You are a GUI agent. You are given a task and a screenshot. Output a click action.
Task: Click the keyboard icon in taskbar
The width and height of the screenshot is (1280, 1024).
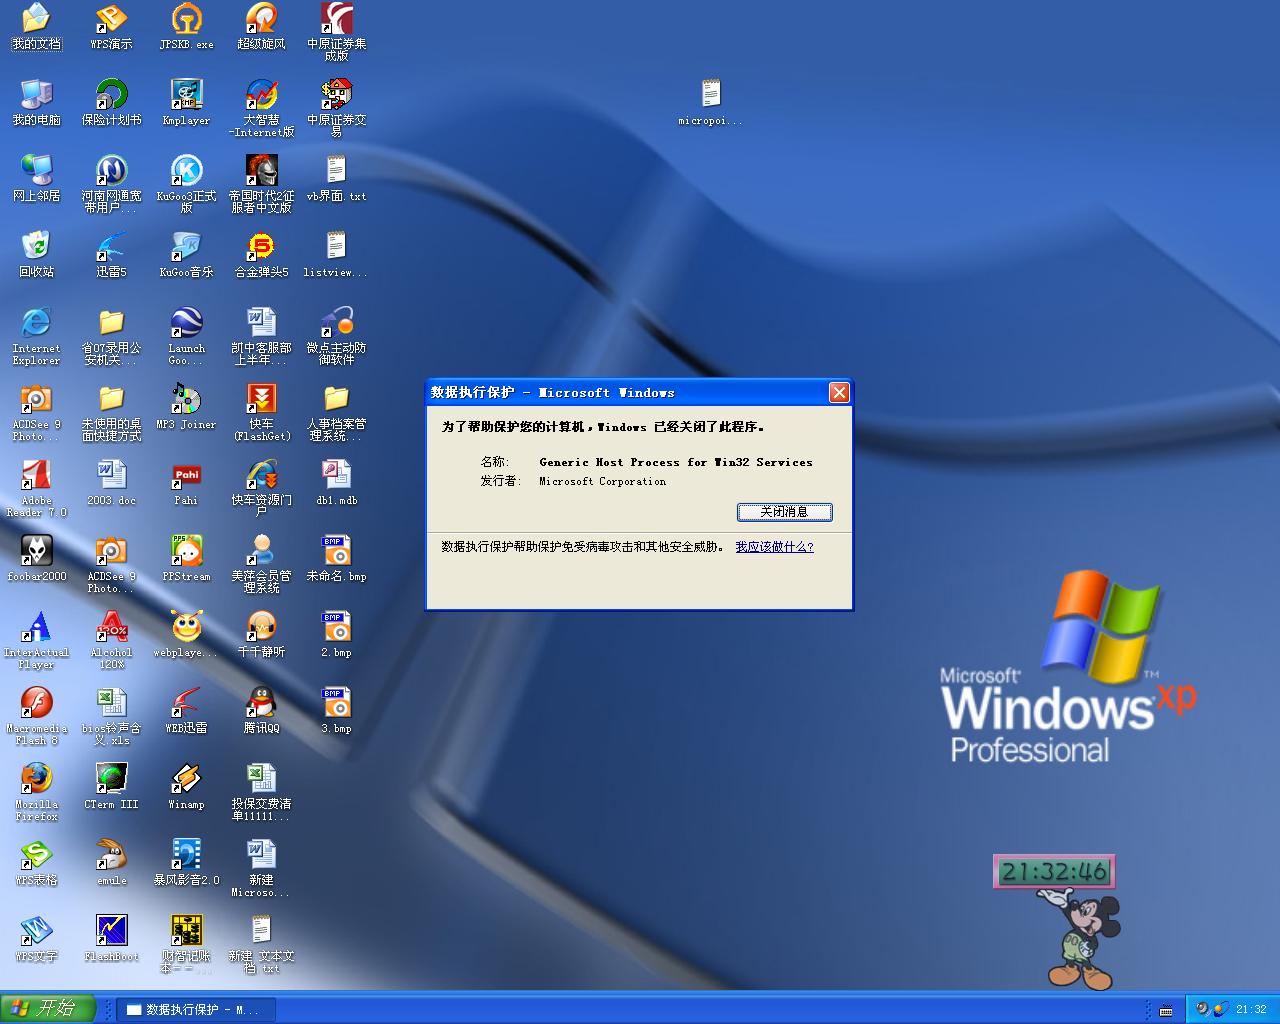pyautogui.click(x=1165, y=1009)
